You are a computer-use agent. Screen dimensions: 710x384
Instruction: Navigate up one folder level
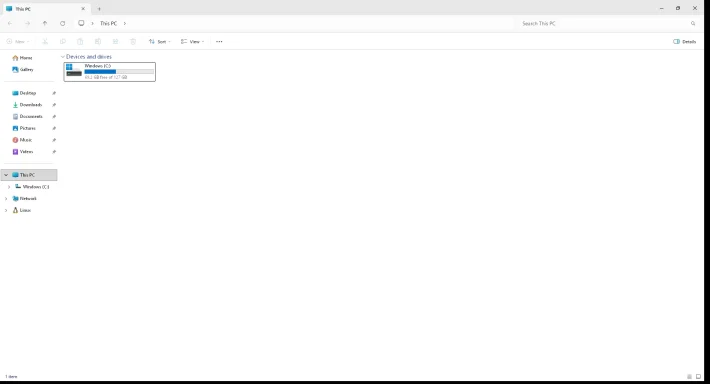point(45,23)
